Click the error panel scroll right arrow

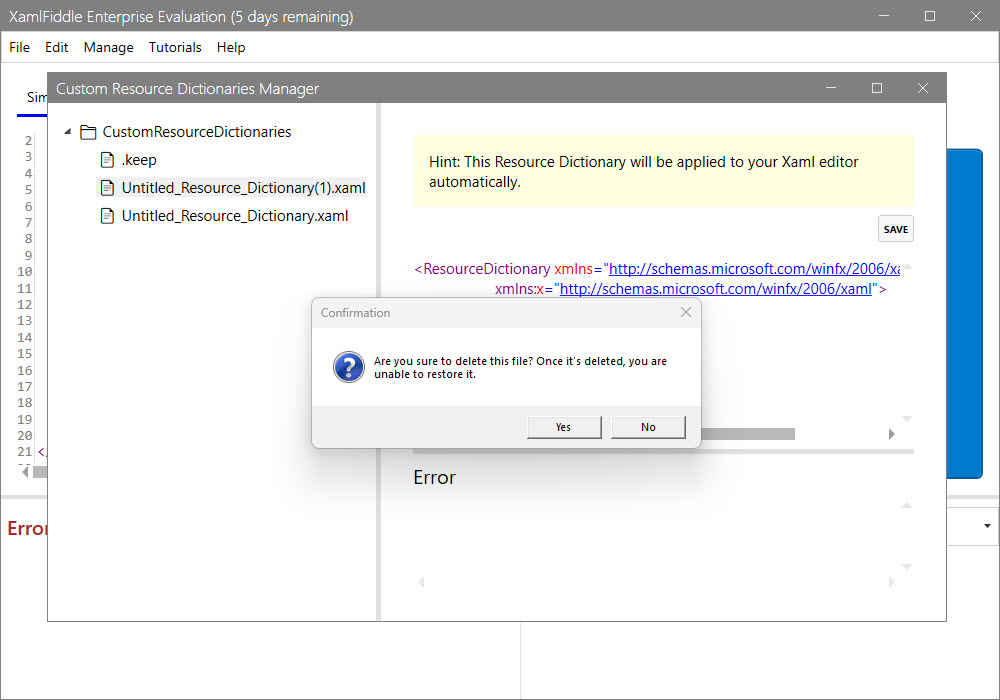point(892,582)
